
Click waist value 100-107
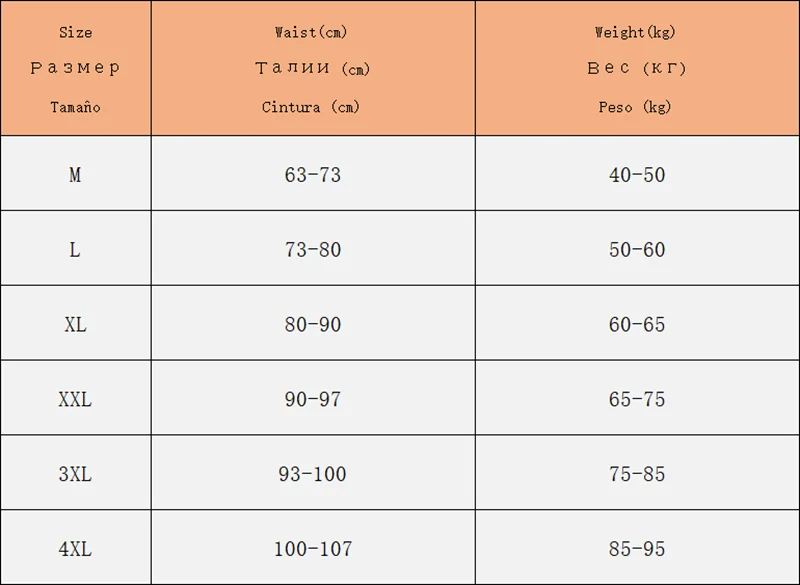pyautogui.click(x=312, y=549)
